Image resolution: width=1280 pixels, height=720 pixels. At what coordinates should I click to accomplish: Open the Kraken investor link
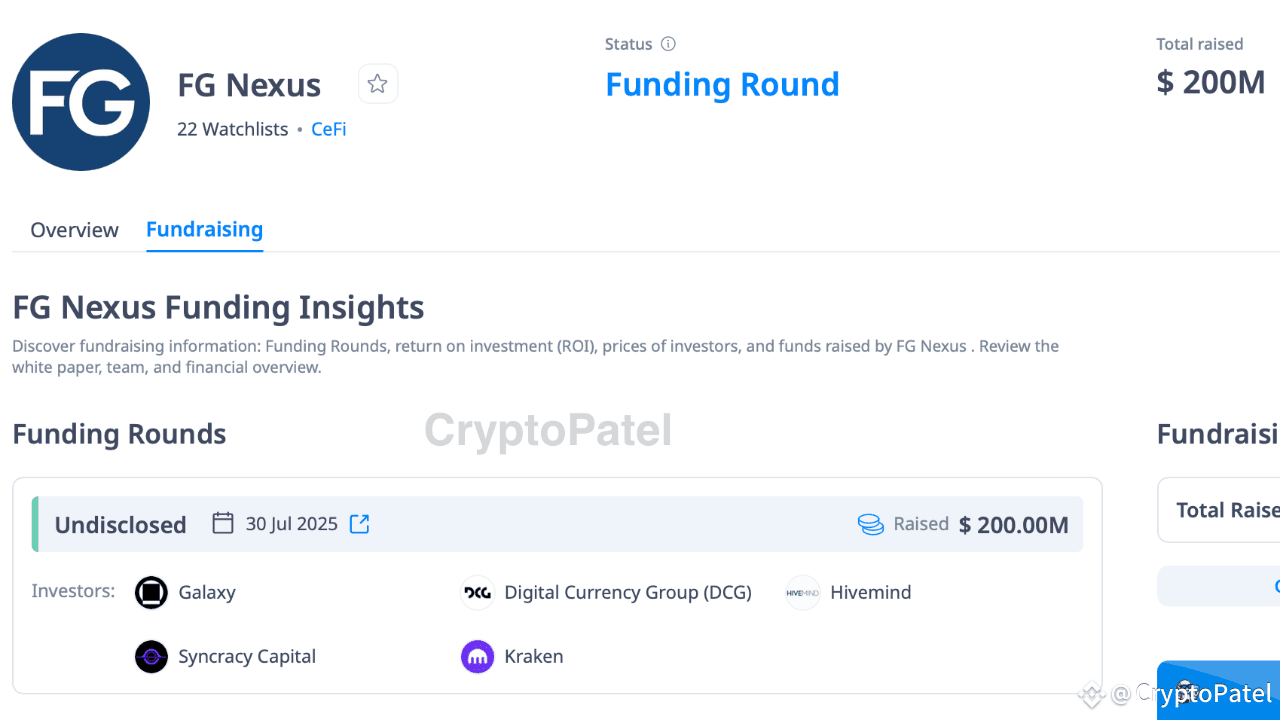click(533, 657)
